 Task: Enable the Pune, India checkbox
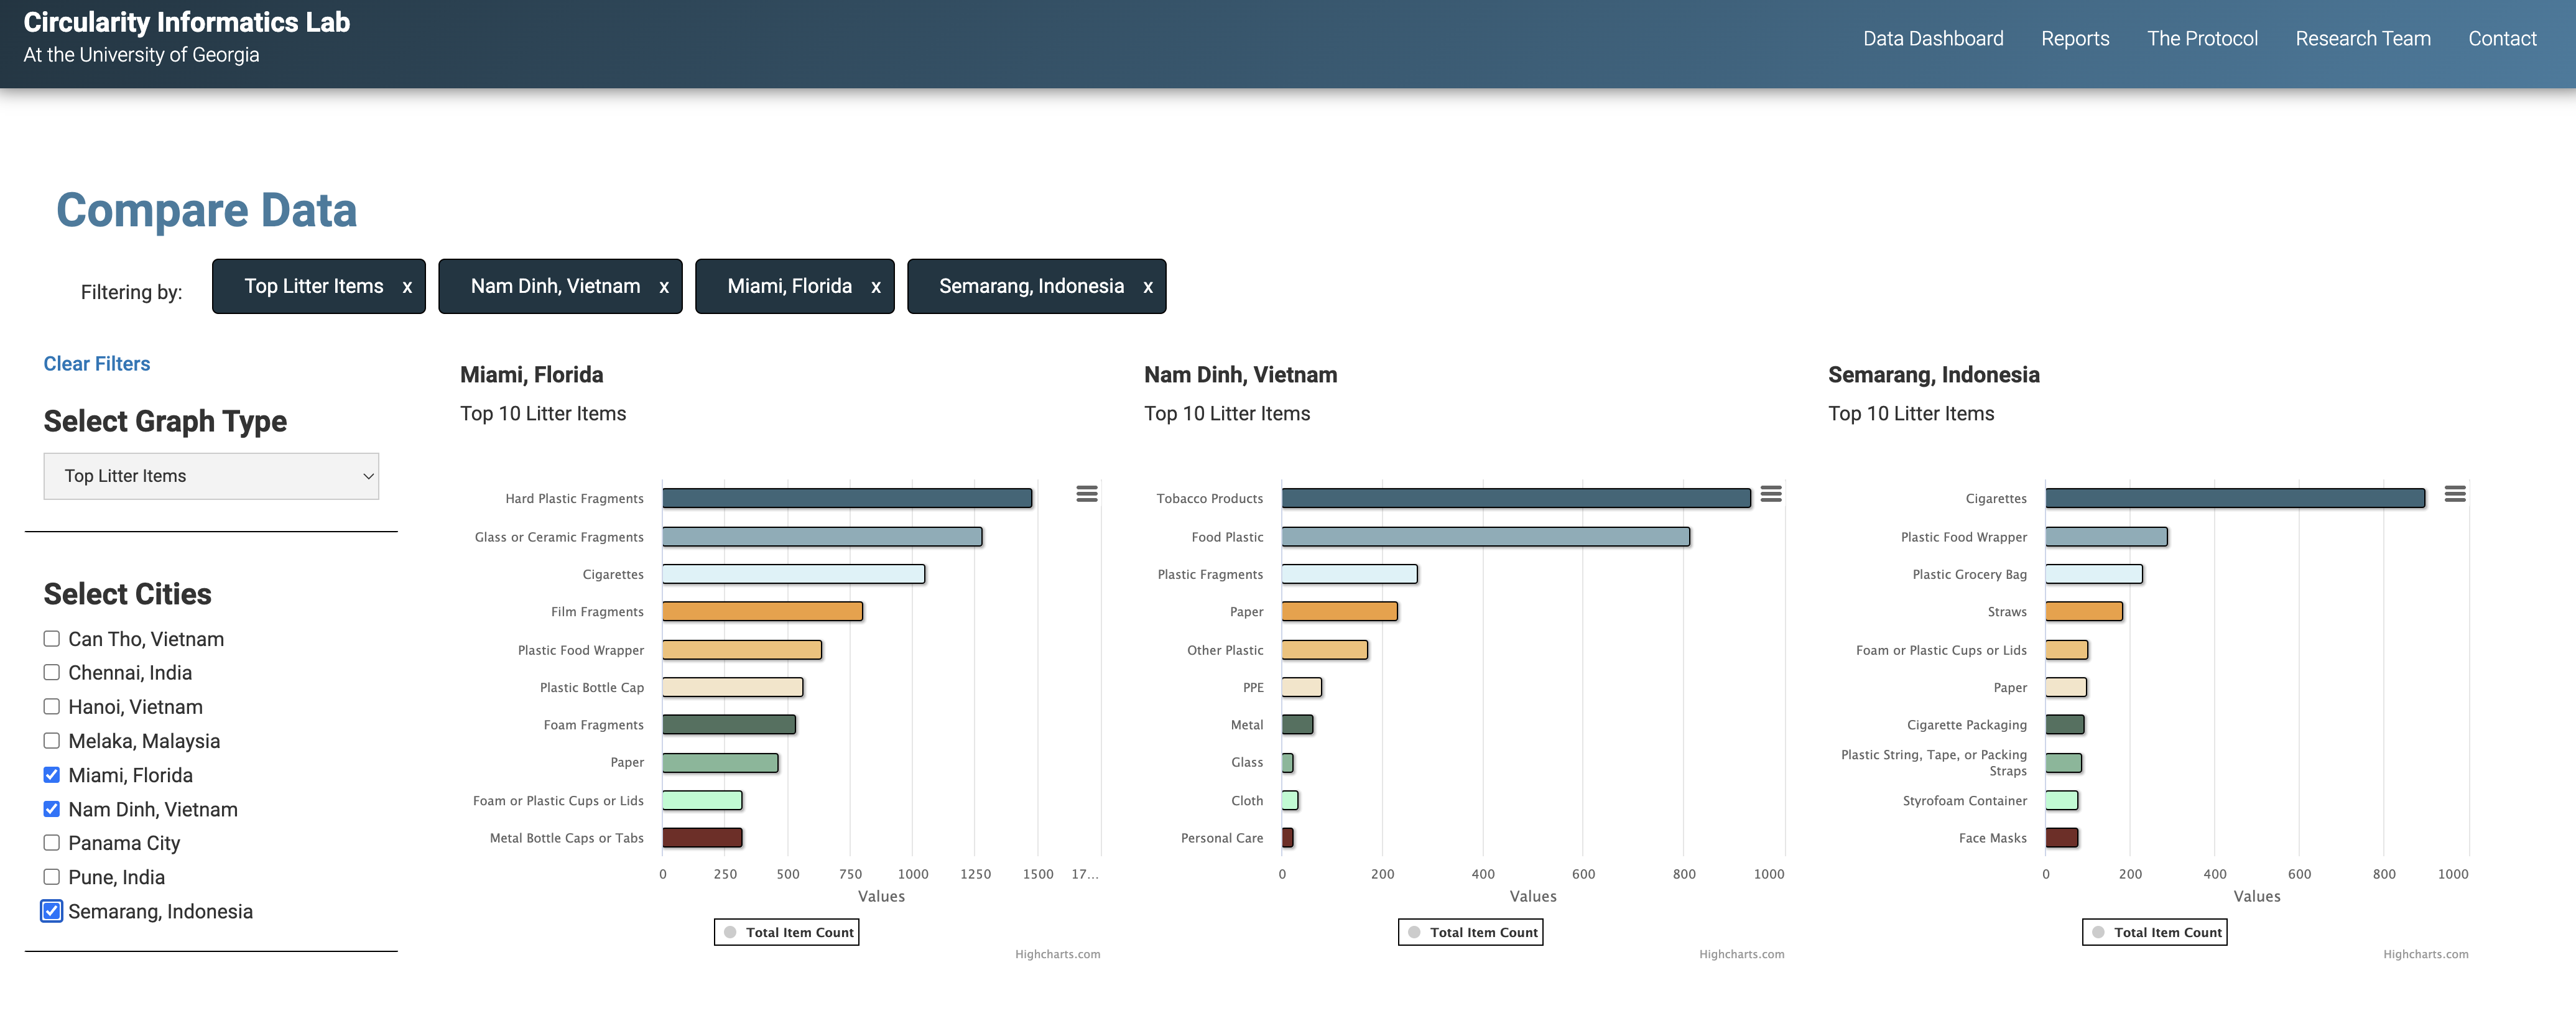(x=52, y=877)
